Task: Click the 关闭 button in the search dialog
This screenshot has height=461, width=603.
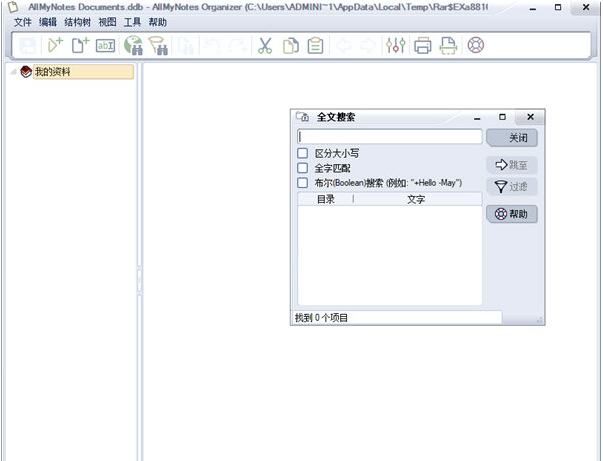Action: [x=512, y=138]
